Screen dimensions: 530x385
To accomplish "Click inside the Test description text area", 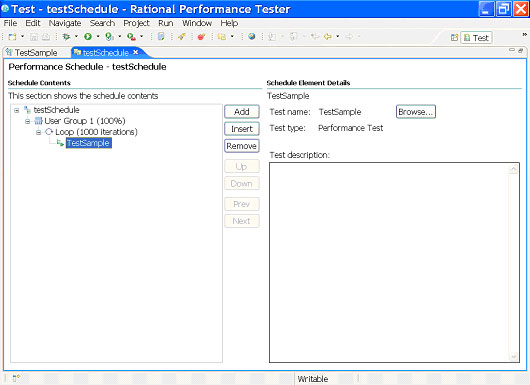I will click(x=390, y=262).
